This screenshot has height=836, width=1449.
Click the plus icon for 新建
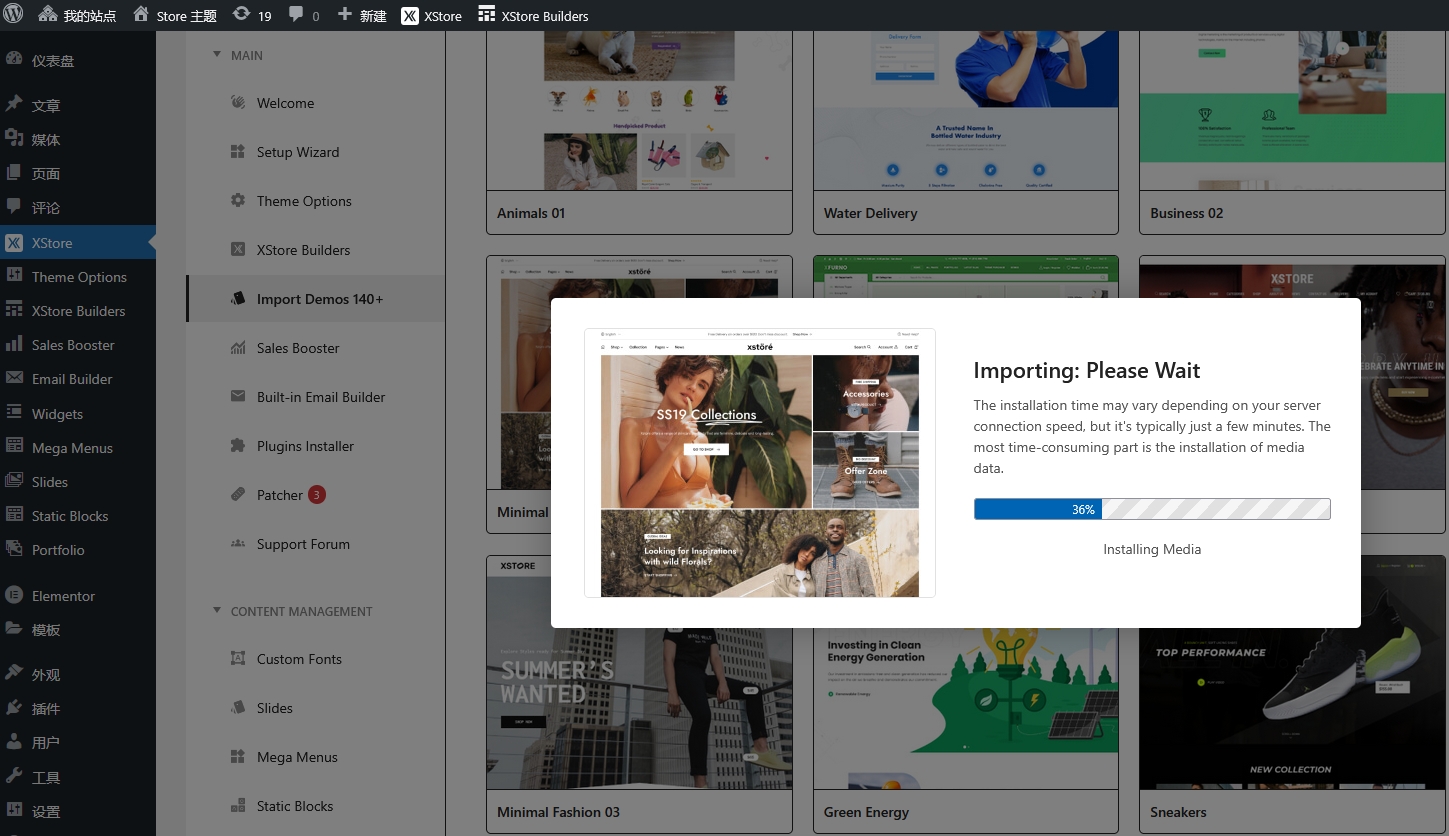[x=345, y=15]
